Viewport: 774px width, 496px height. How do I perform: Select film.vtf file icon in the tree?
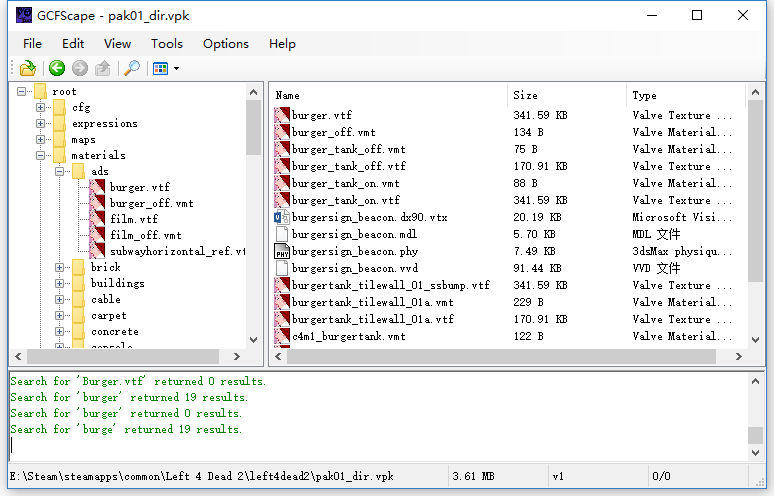pos(97,219)
